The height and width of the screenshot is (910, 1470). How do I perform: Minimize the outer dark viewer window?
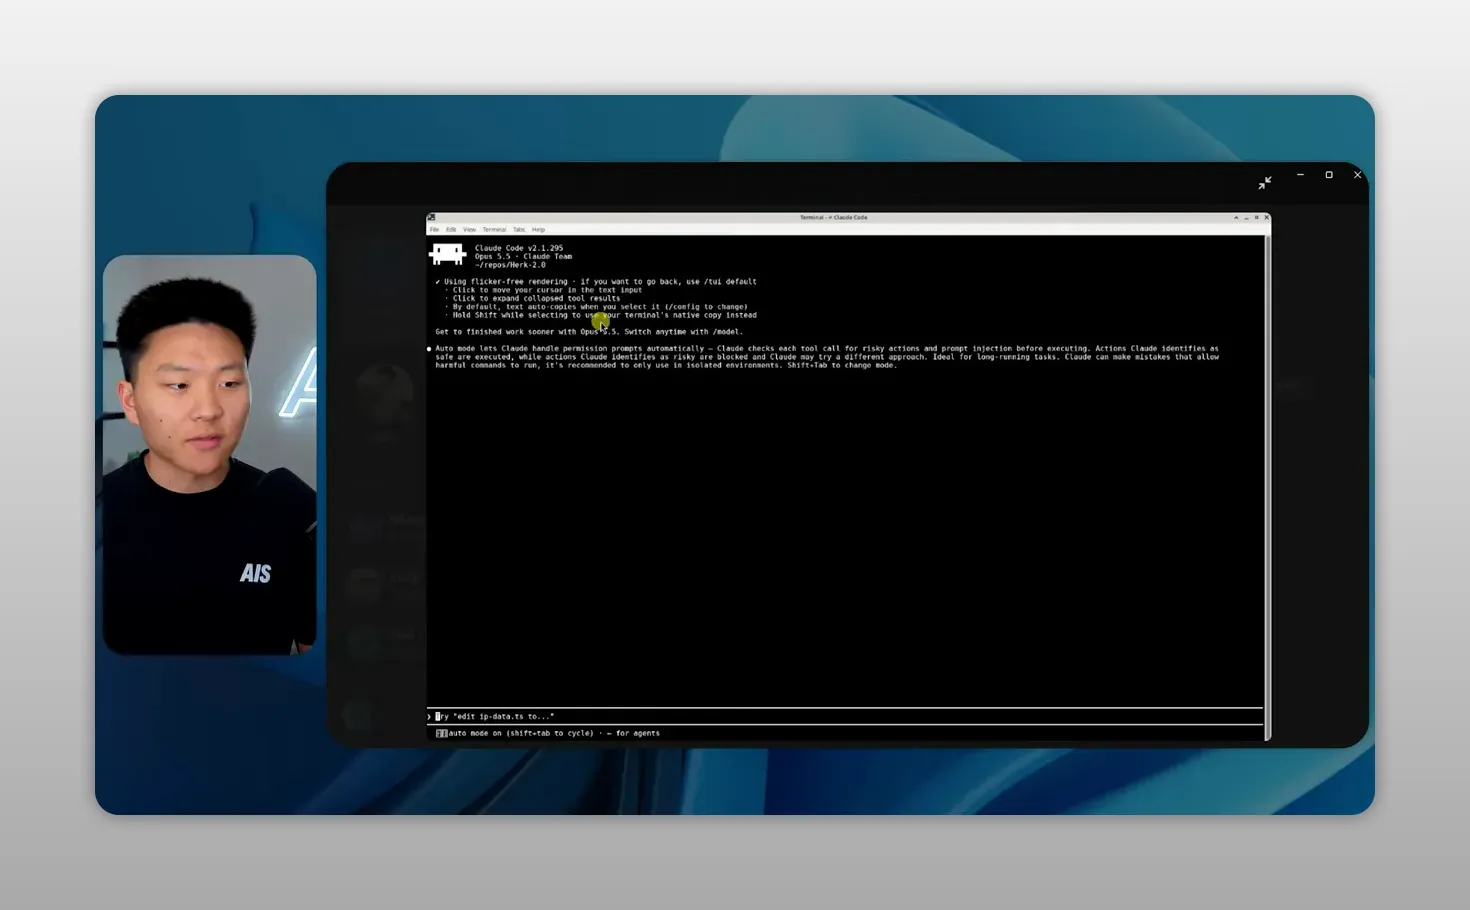point(1300,175)
